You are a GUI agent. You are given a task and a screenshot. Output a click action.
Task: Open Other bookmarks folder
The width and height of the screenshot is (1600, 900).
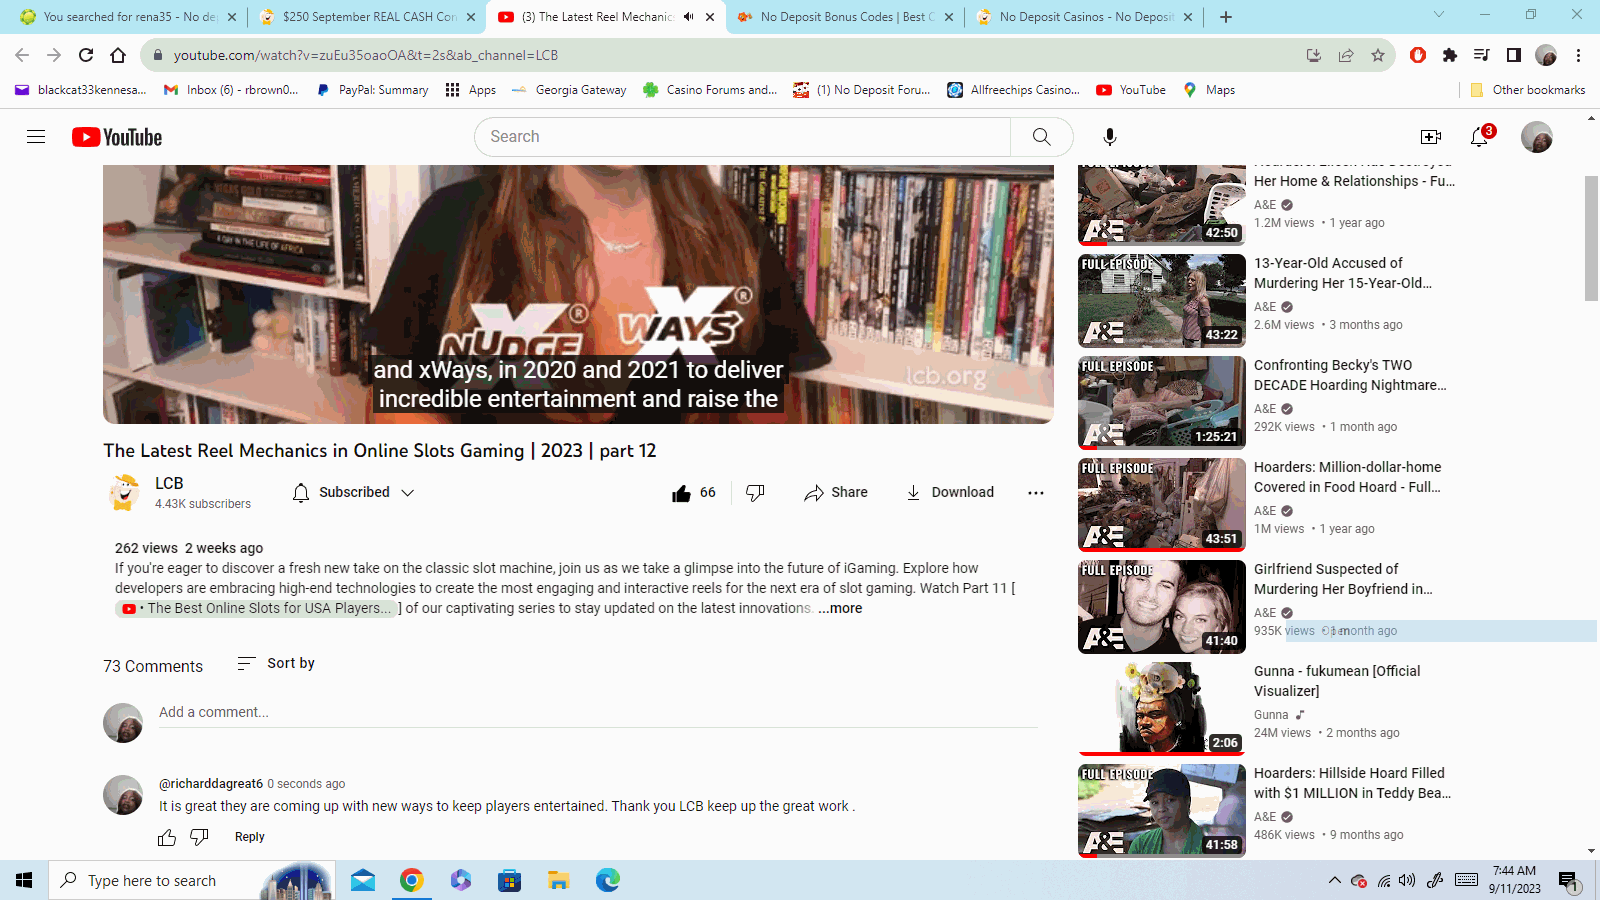[1528, 90]
